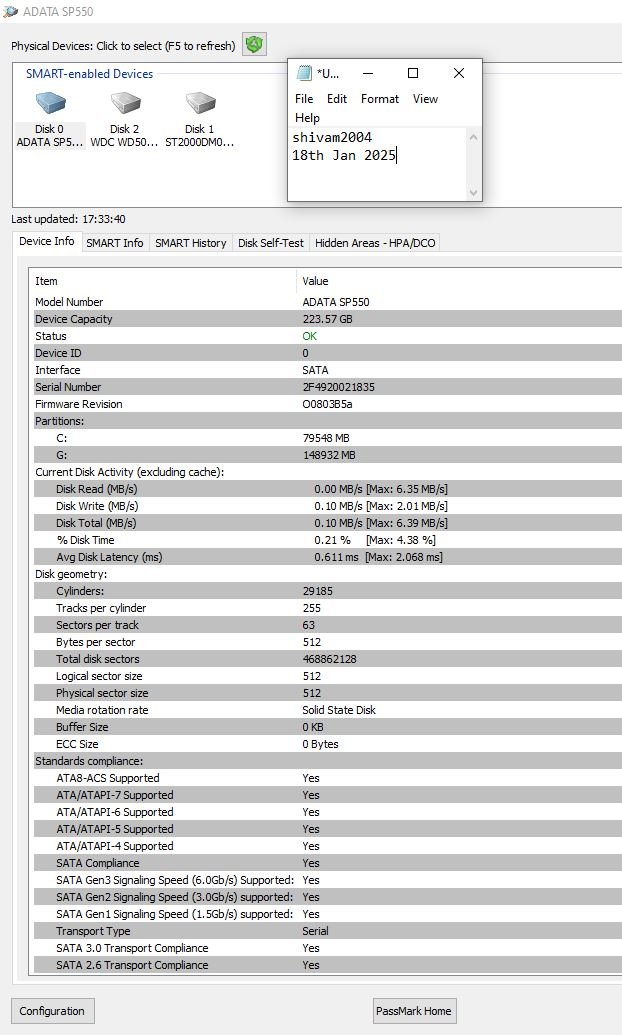Select Disk 2 WDC drive icon
Viewport: 622px width, 1035px height.
point(125,104)
